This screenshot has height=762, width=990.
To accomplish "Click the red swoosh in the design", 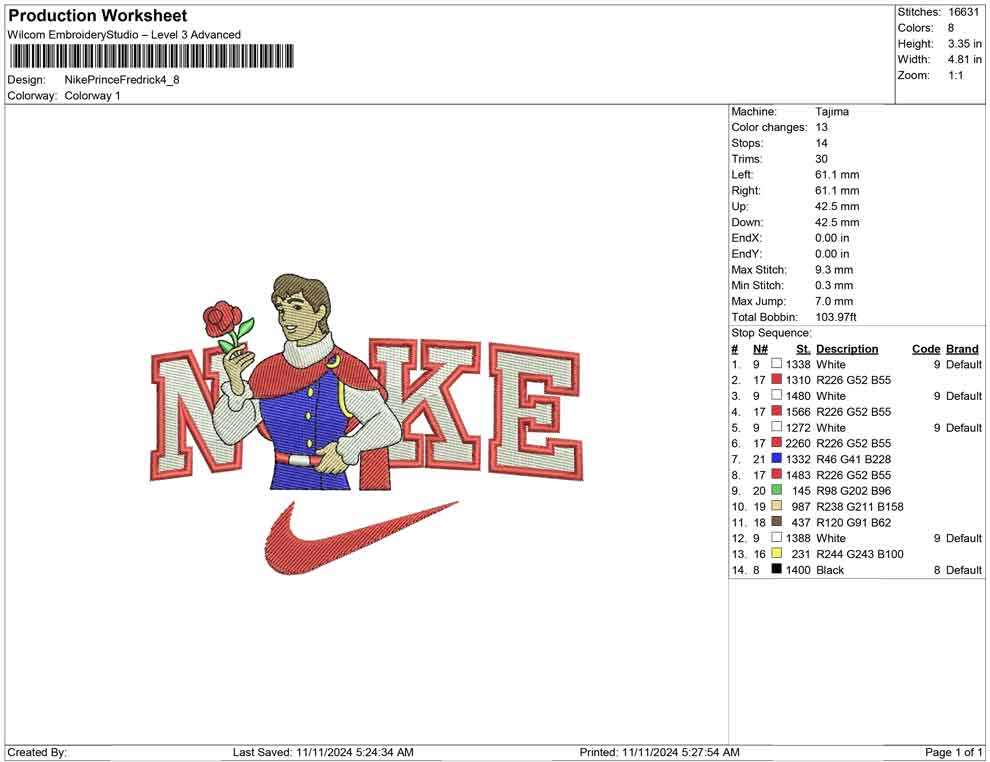I will [360, 538].
